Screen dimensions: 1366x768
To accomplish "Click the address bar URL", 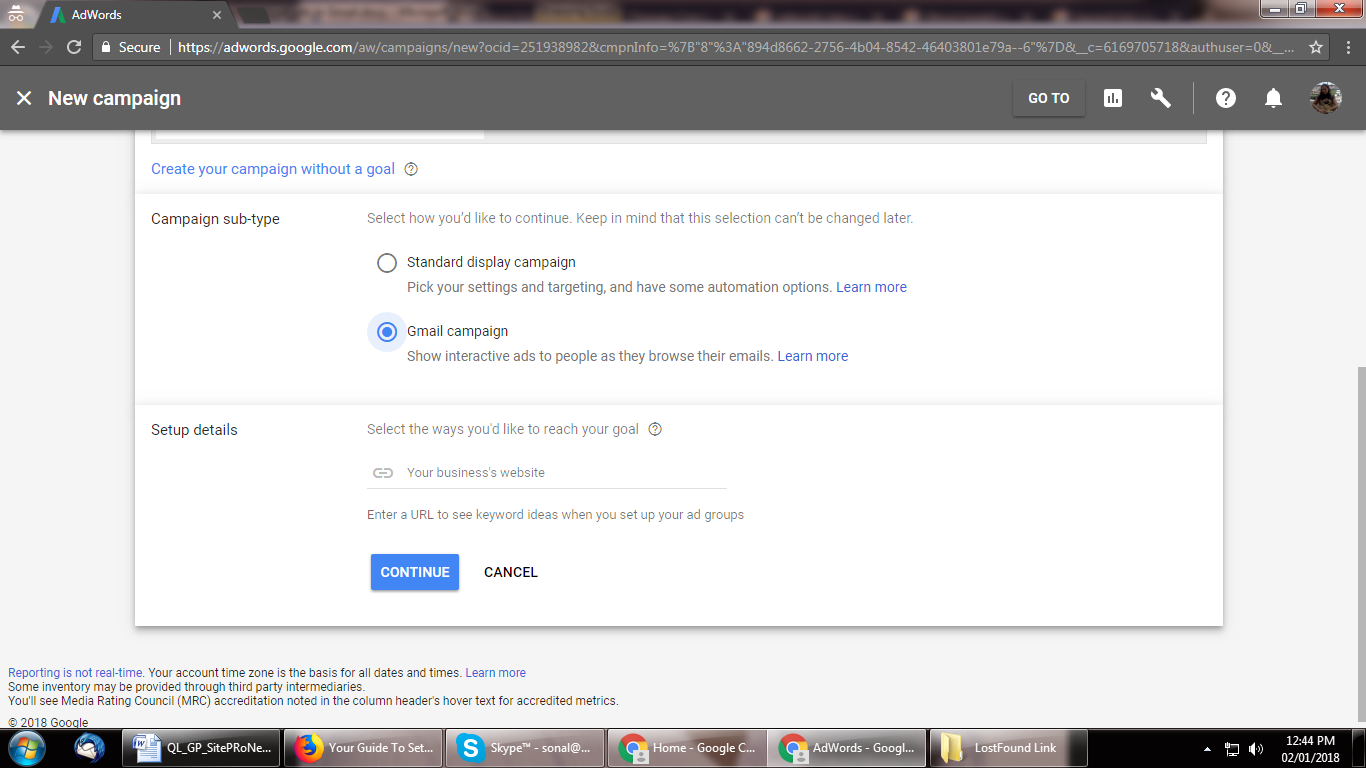I will [x=735, y=47].
